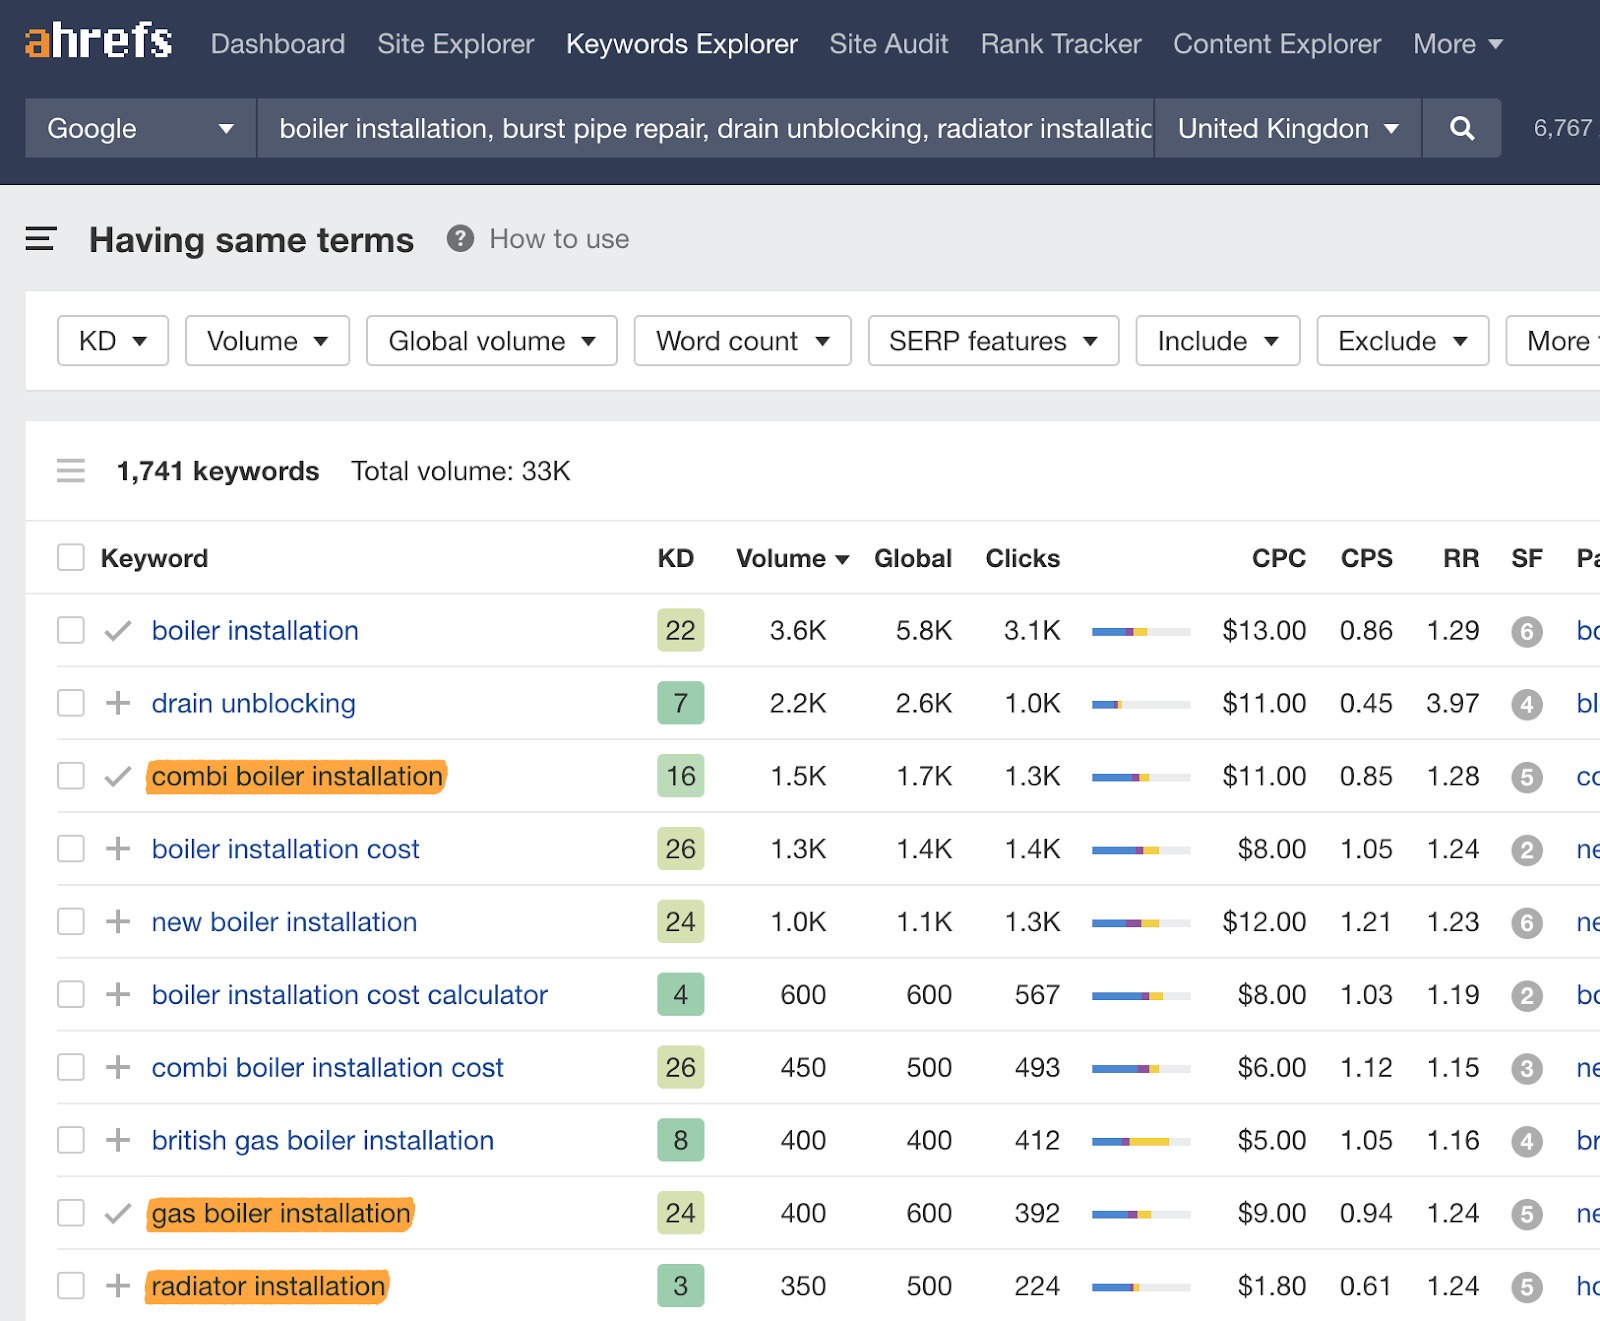Viewport: 1600px width, 1321px height.
Task: Open the hamburger menu beside Having same terms
Action: 41,240
